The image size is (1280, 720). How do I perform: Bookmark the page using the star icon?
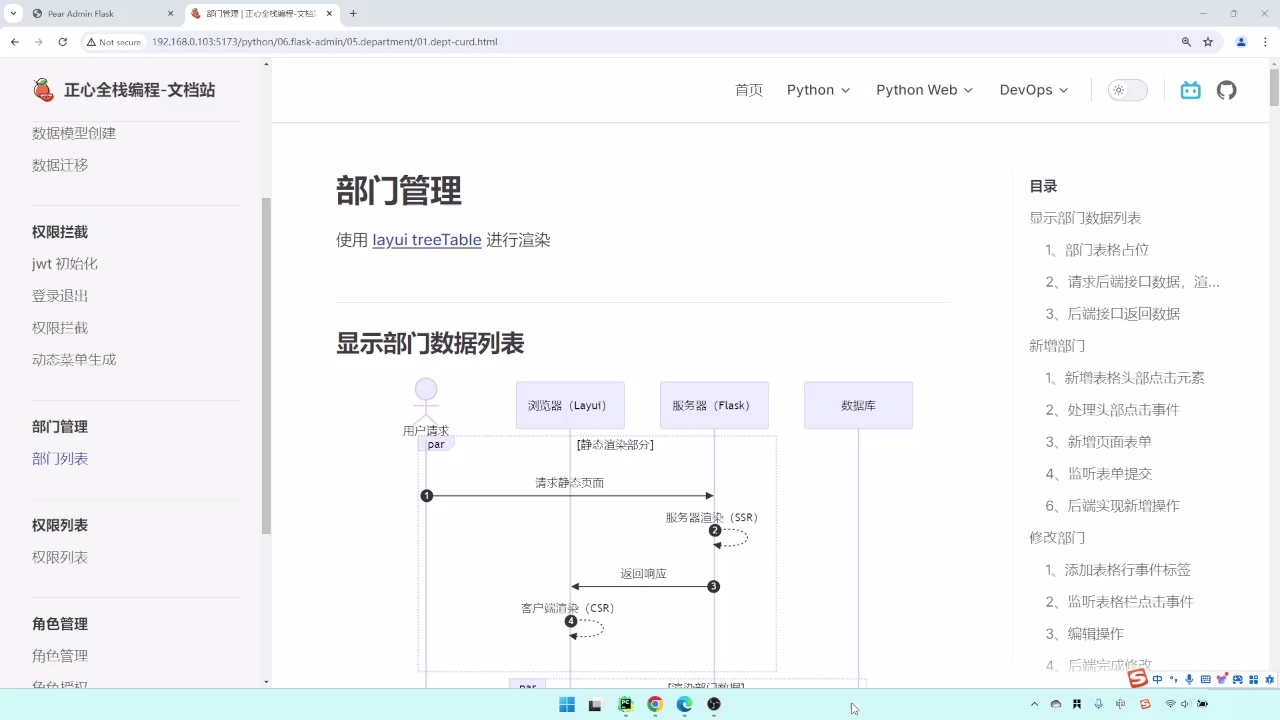(x=1208, y=42)
